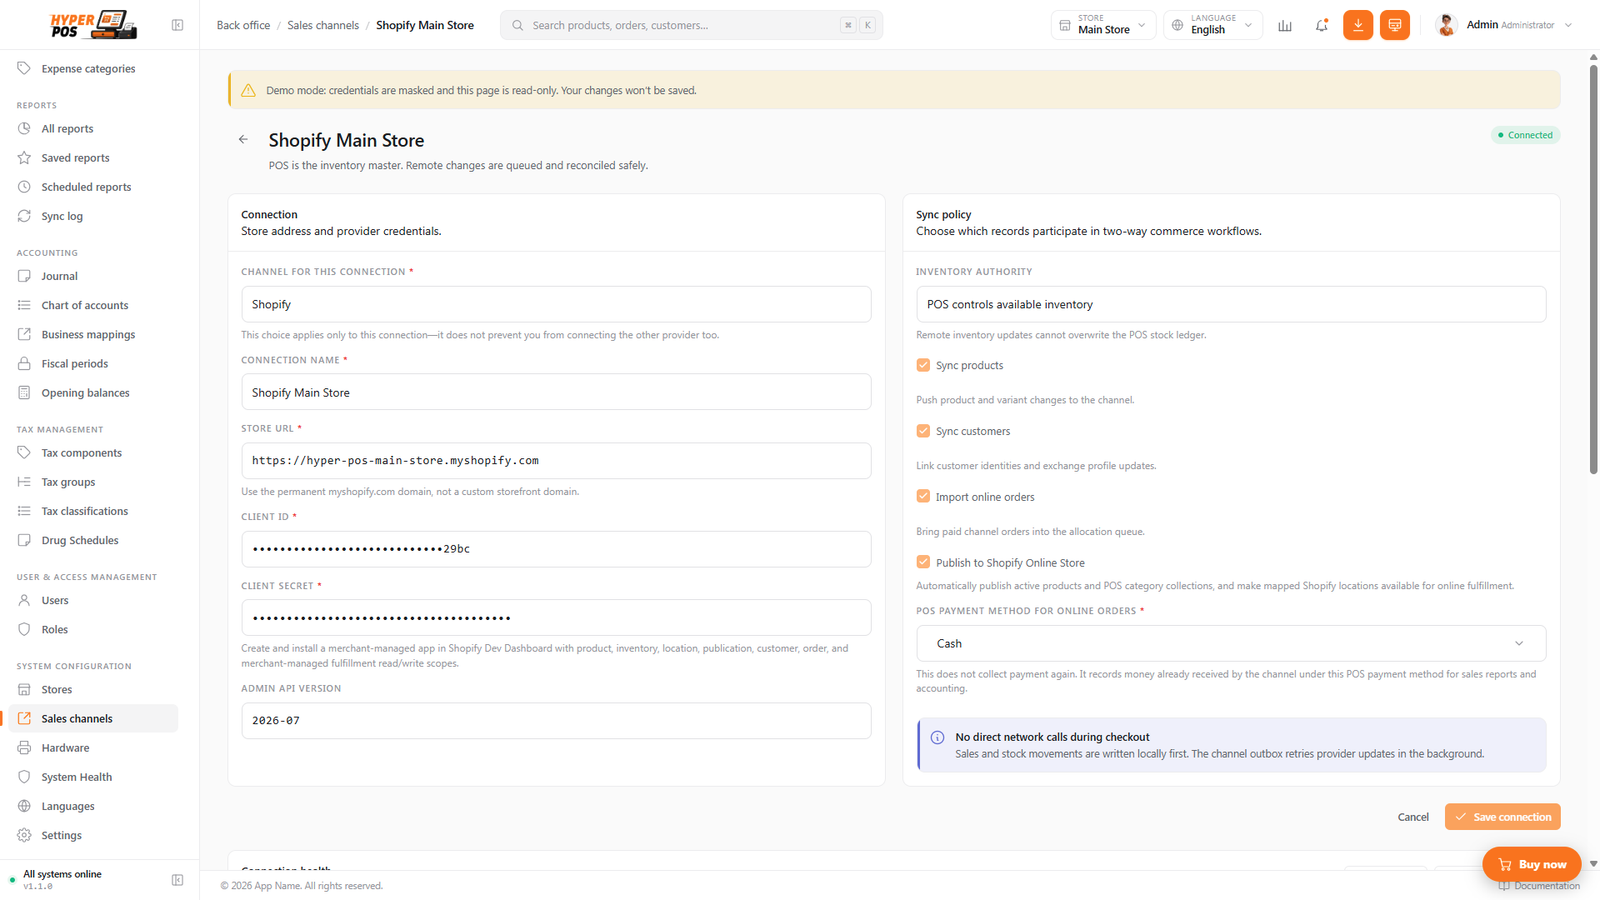Click the Client secret field
1600x900 pixels.
point(556,618)
